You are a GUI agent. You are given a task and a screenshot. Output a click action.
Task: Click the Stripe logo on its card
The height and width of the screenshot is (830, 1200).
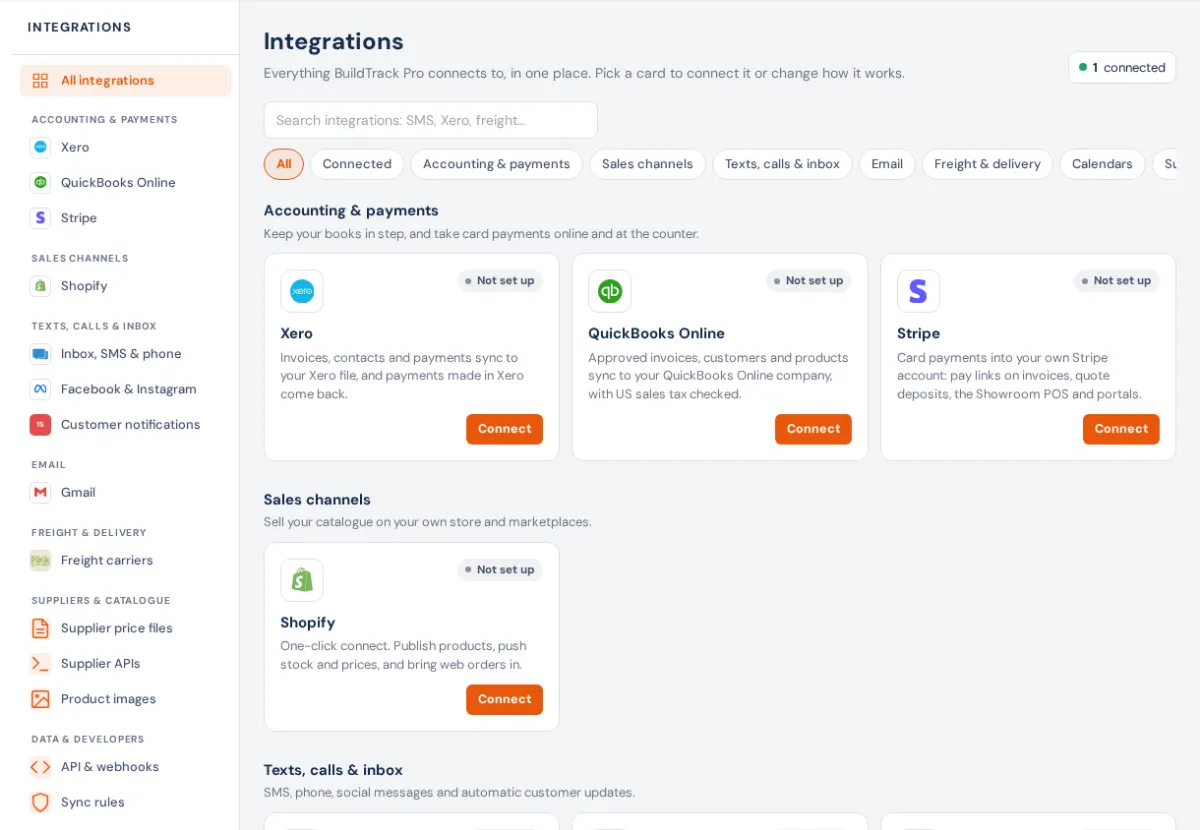tap(918, 291)
